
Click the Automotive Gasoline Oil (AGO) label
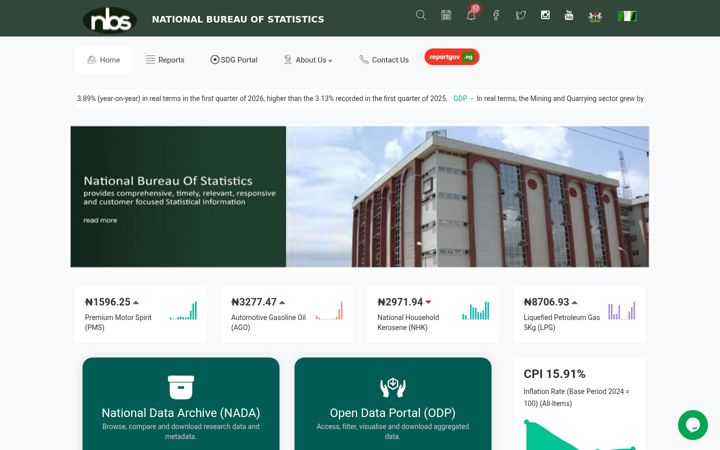click(x=268, y=322)
